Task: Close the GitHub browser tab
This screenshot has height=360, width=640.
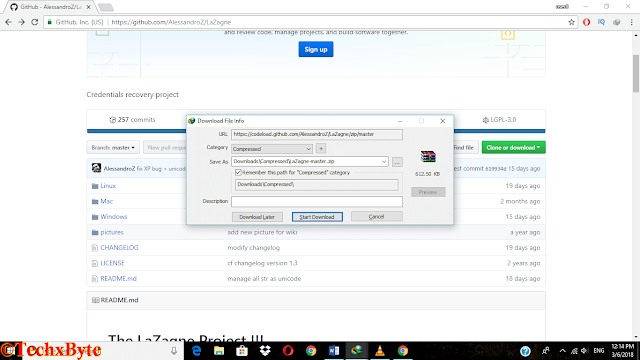Action: pos(89,7)
